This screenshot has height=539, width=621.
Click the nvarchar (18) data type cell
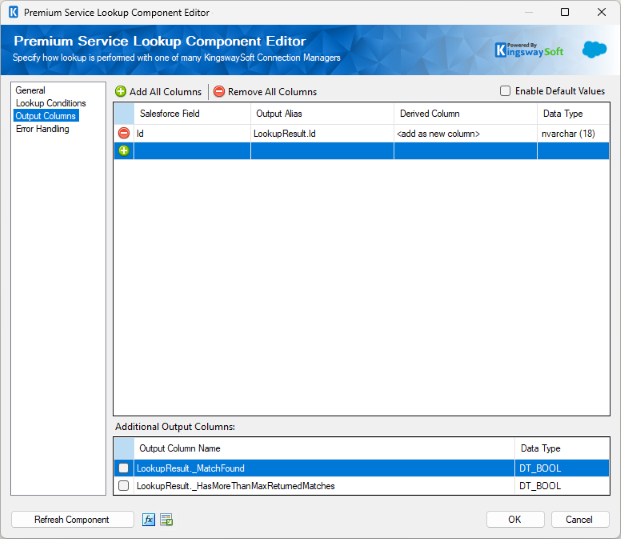click(x=573, y=133)
